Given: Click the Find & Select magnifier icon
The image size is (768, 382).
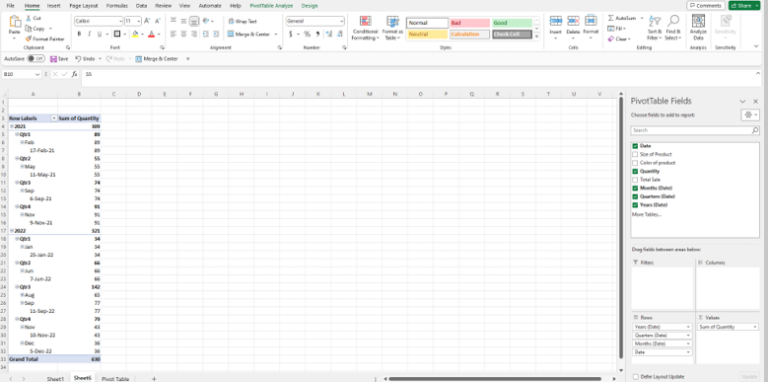Looking at the screenshot, I should [x=673, y=21].
